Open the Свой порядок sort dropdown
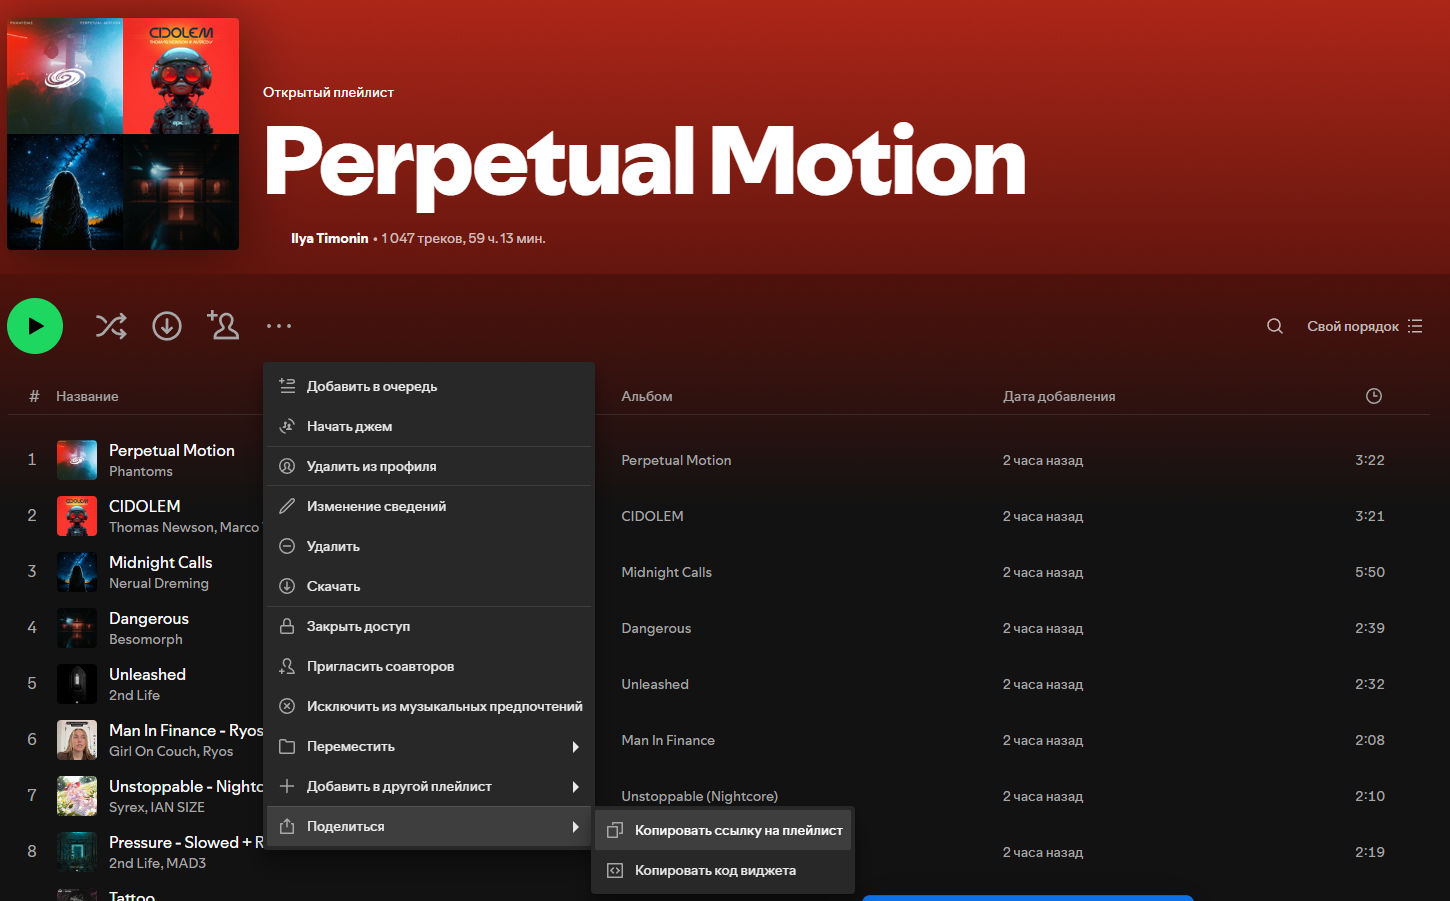1450x901 pixels. pyautogui.click(x=1364, y=326)
